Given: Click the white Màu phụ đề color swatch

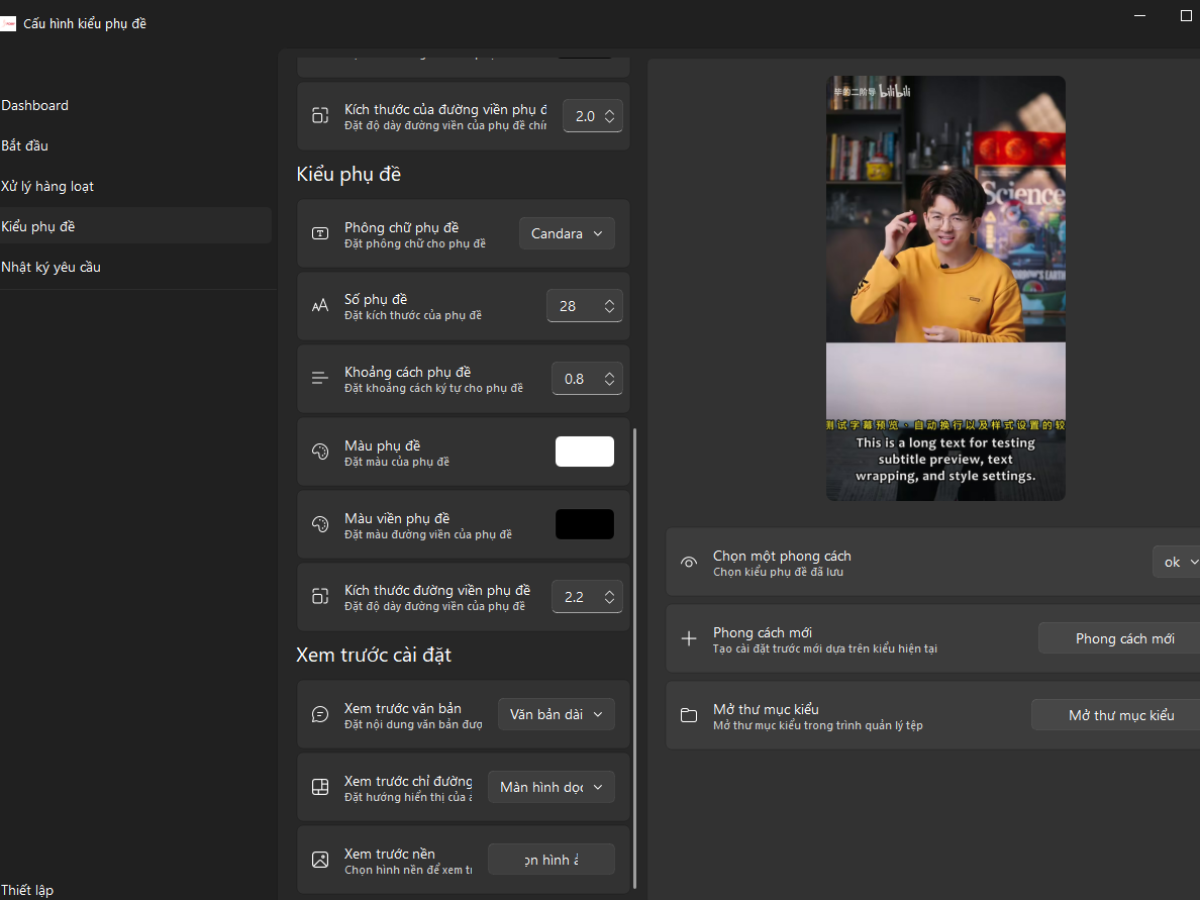Looking at the screenshot, I should (x=585, y=452).
